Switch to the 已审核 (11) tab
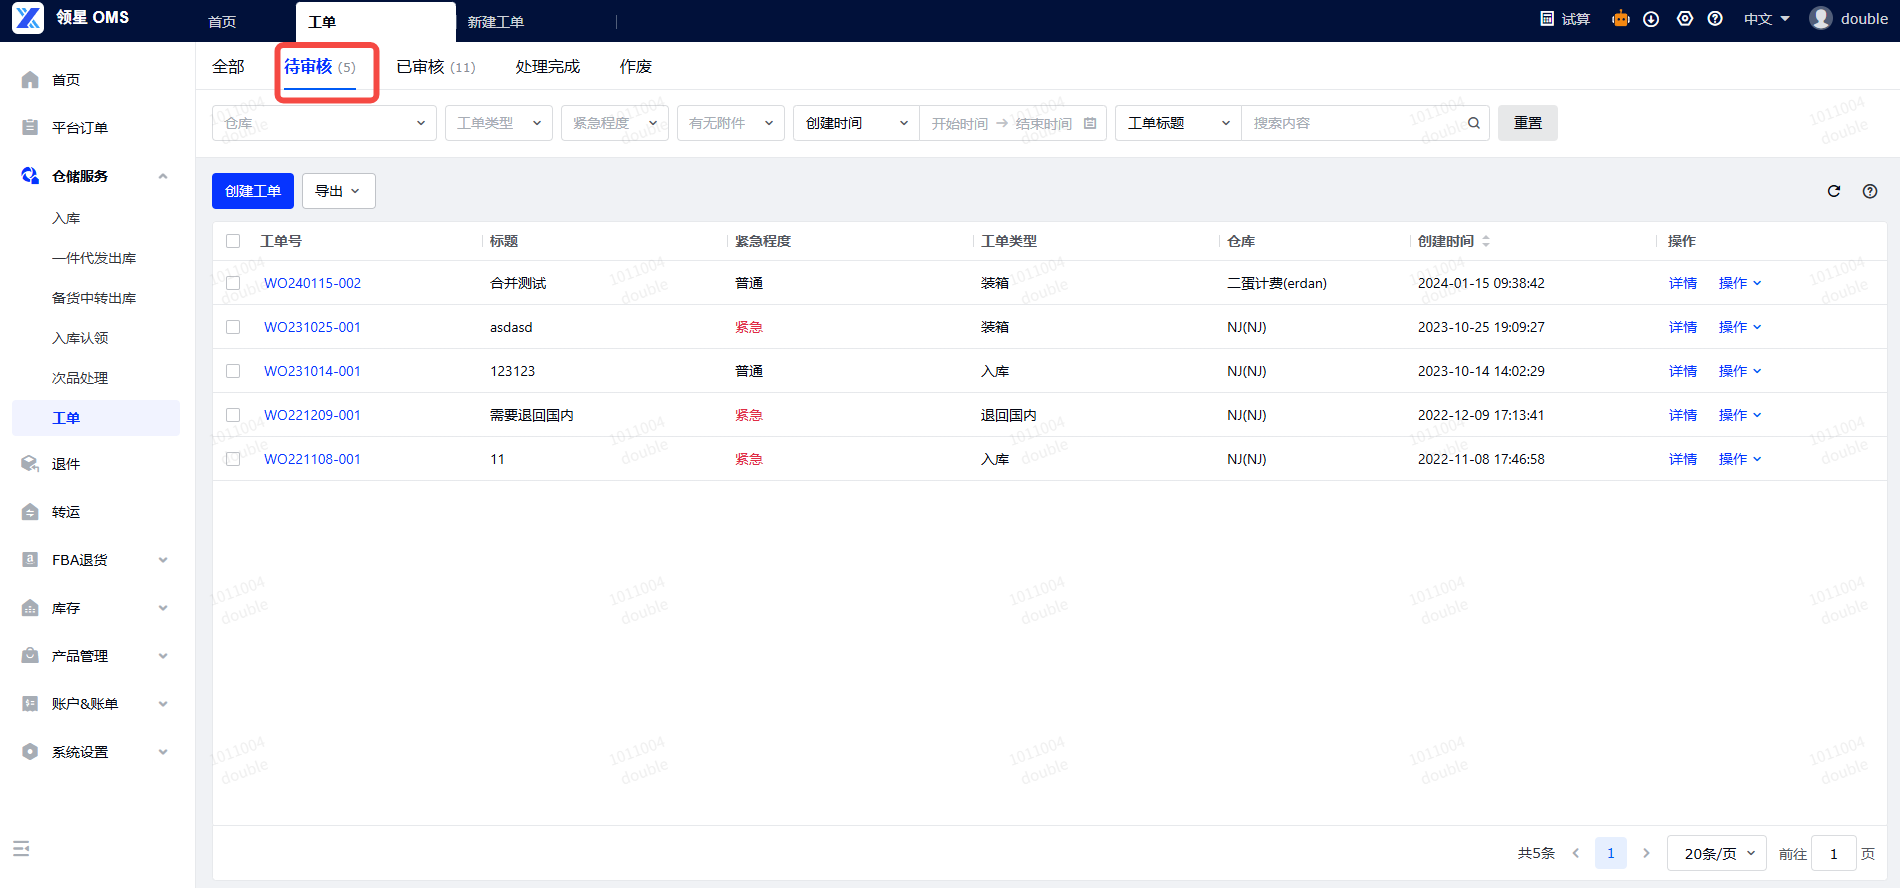 pyautogui.click(x=436, y=67)
